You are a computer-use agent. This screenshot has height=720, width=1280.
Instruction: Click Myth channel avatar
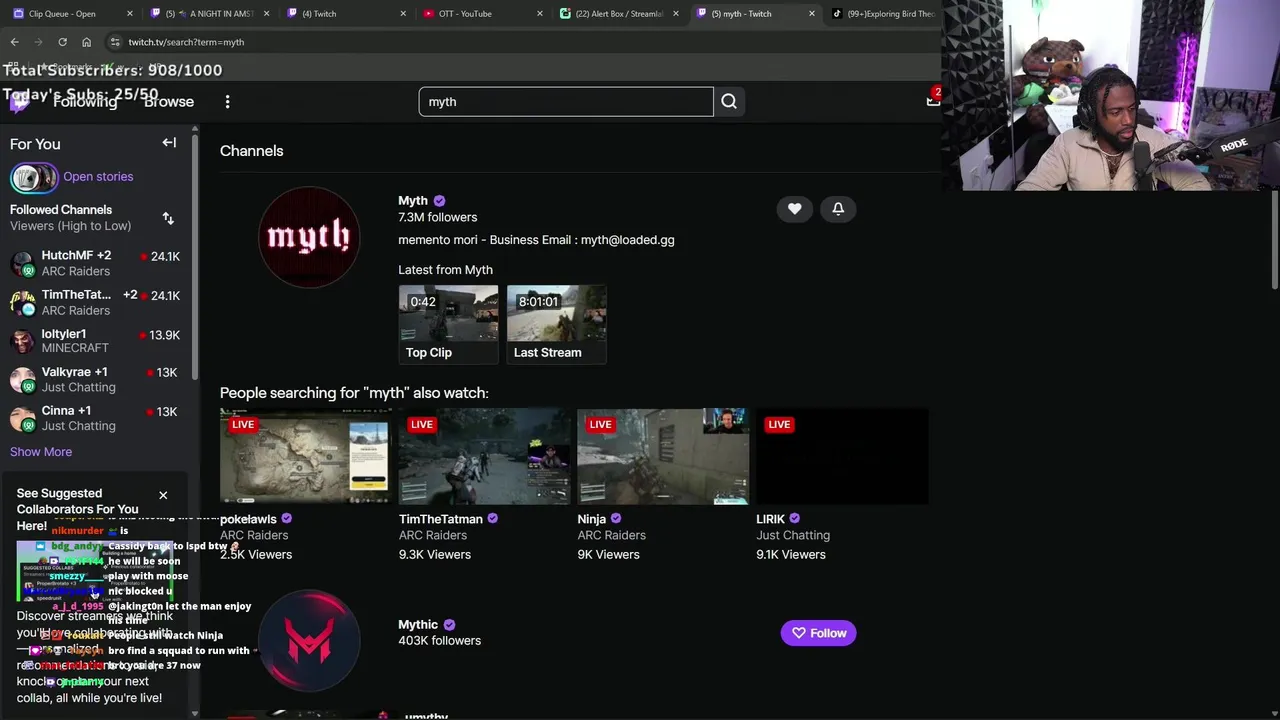(x=309, y=237)
